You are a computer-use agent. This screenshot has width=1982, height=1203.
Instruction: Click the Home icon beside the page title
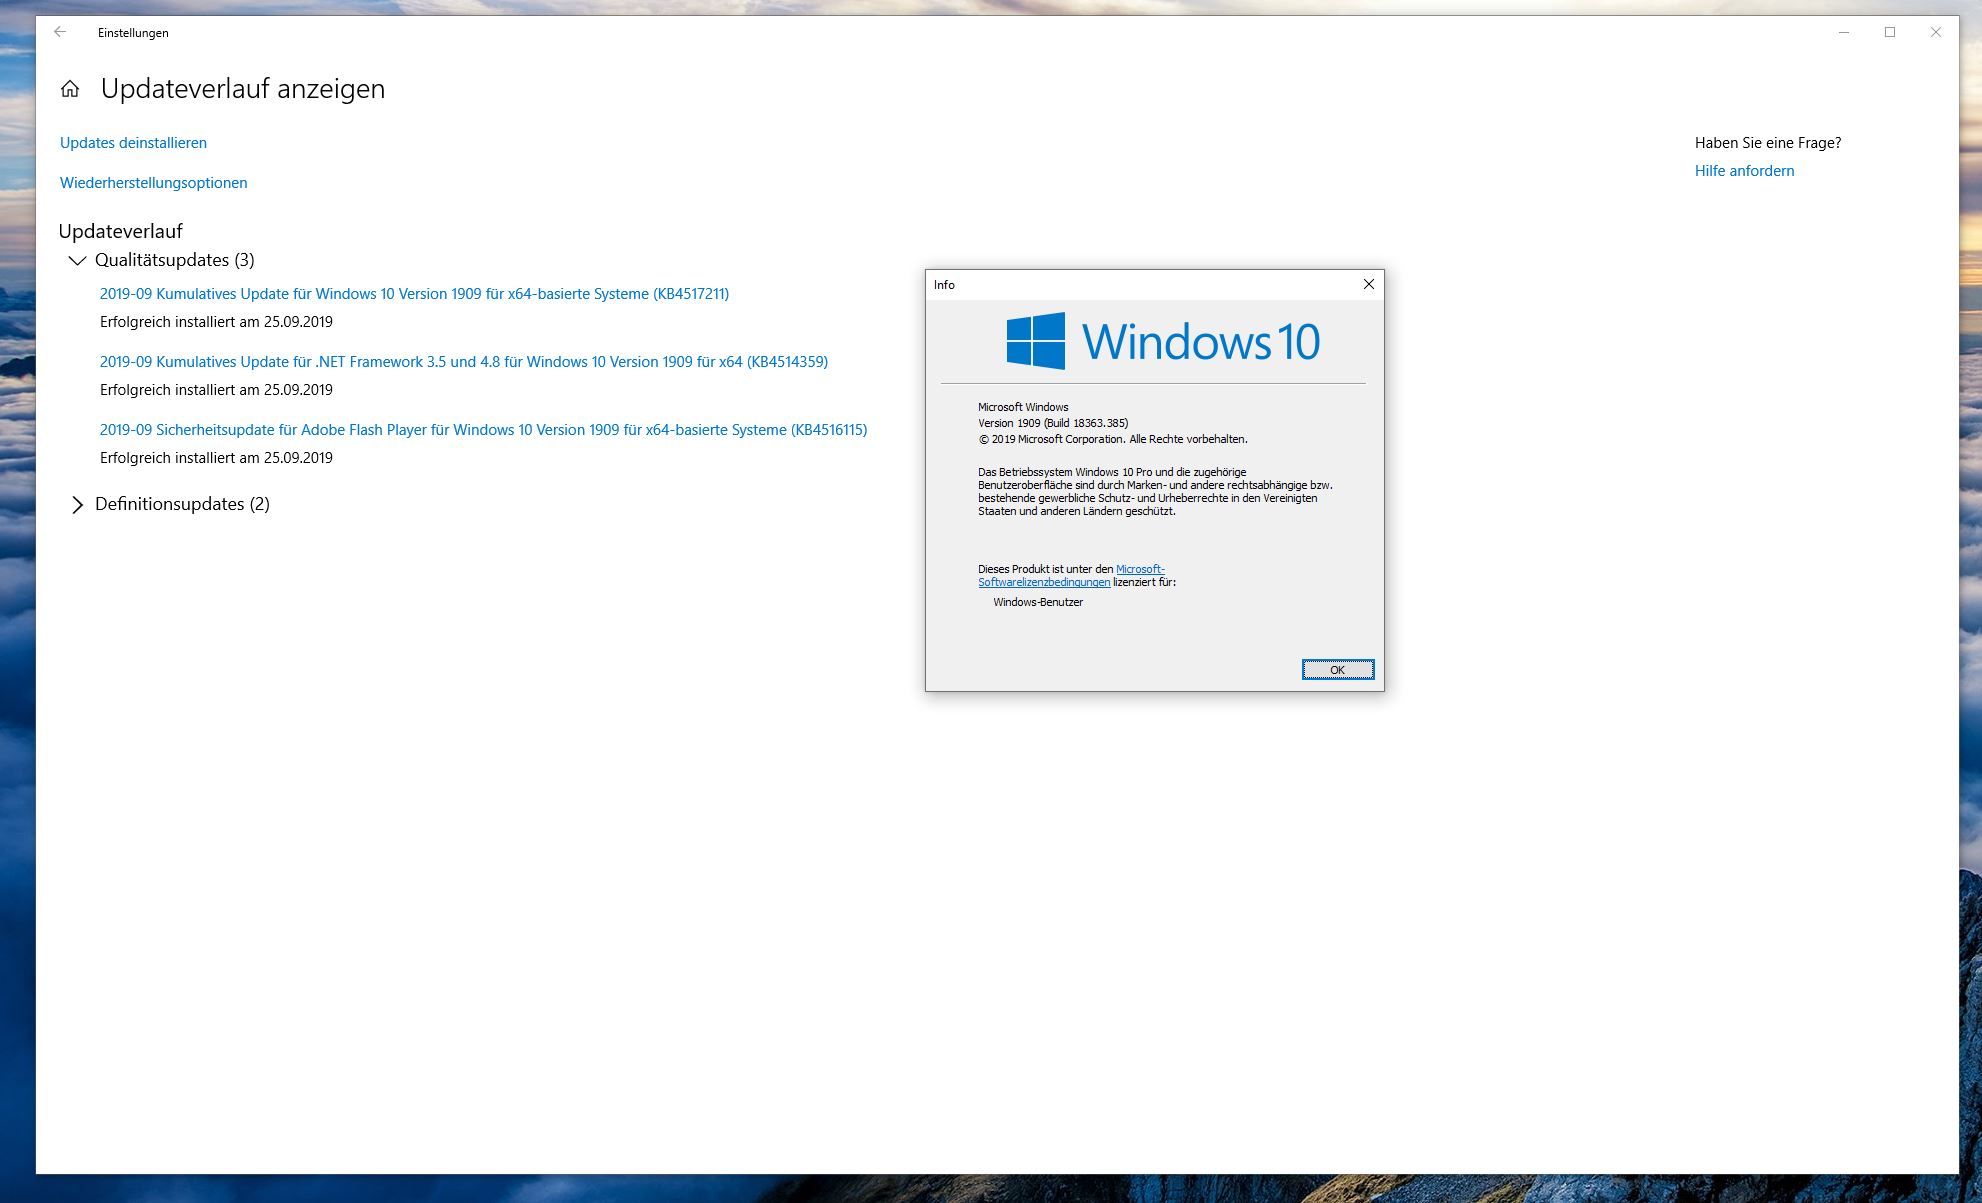[x=70, y=89]
